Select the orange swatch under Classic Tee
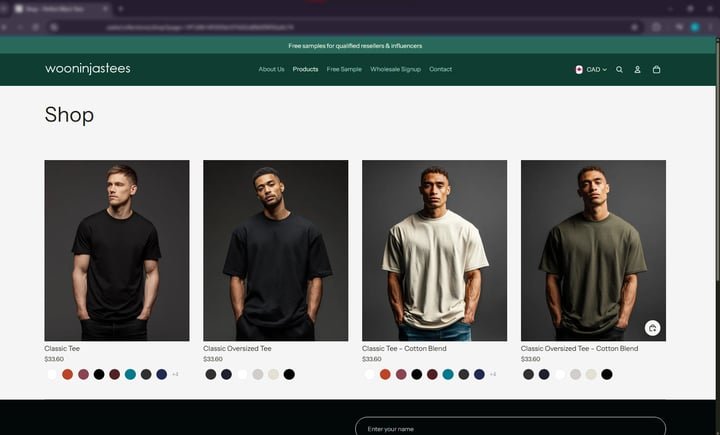 [x=68, y=374]
